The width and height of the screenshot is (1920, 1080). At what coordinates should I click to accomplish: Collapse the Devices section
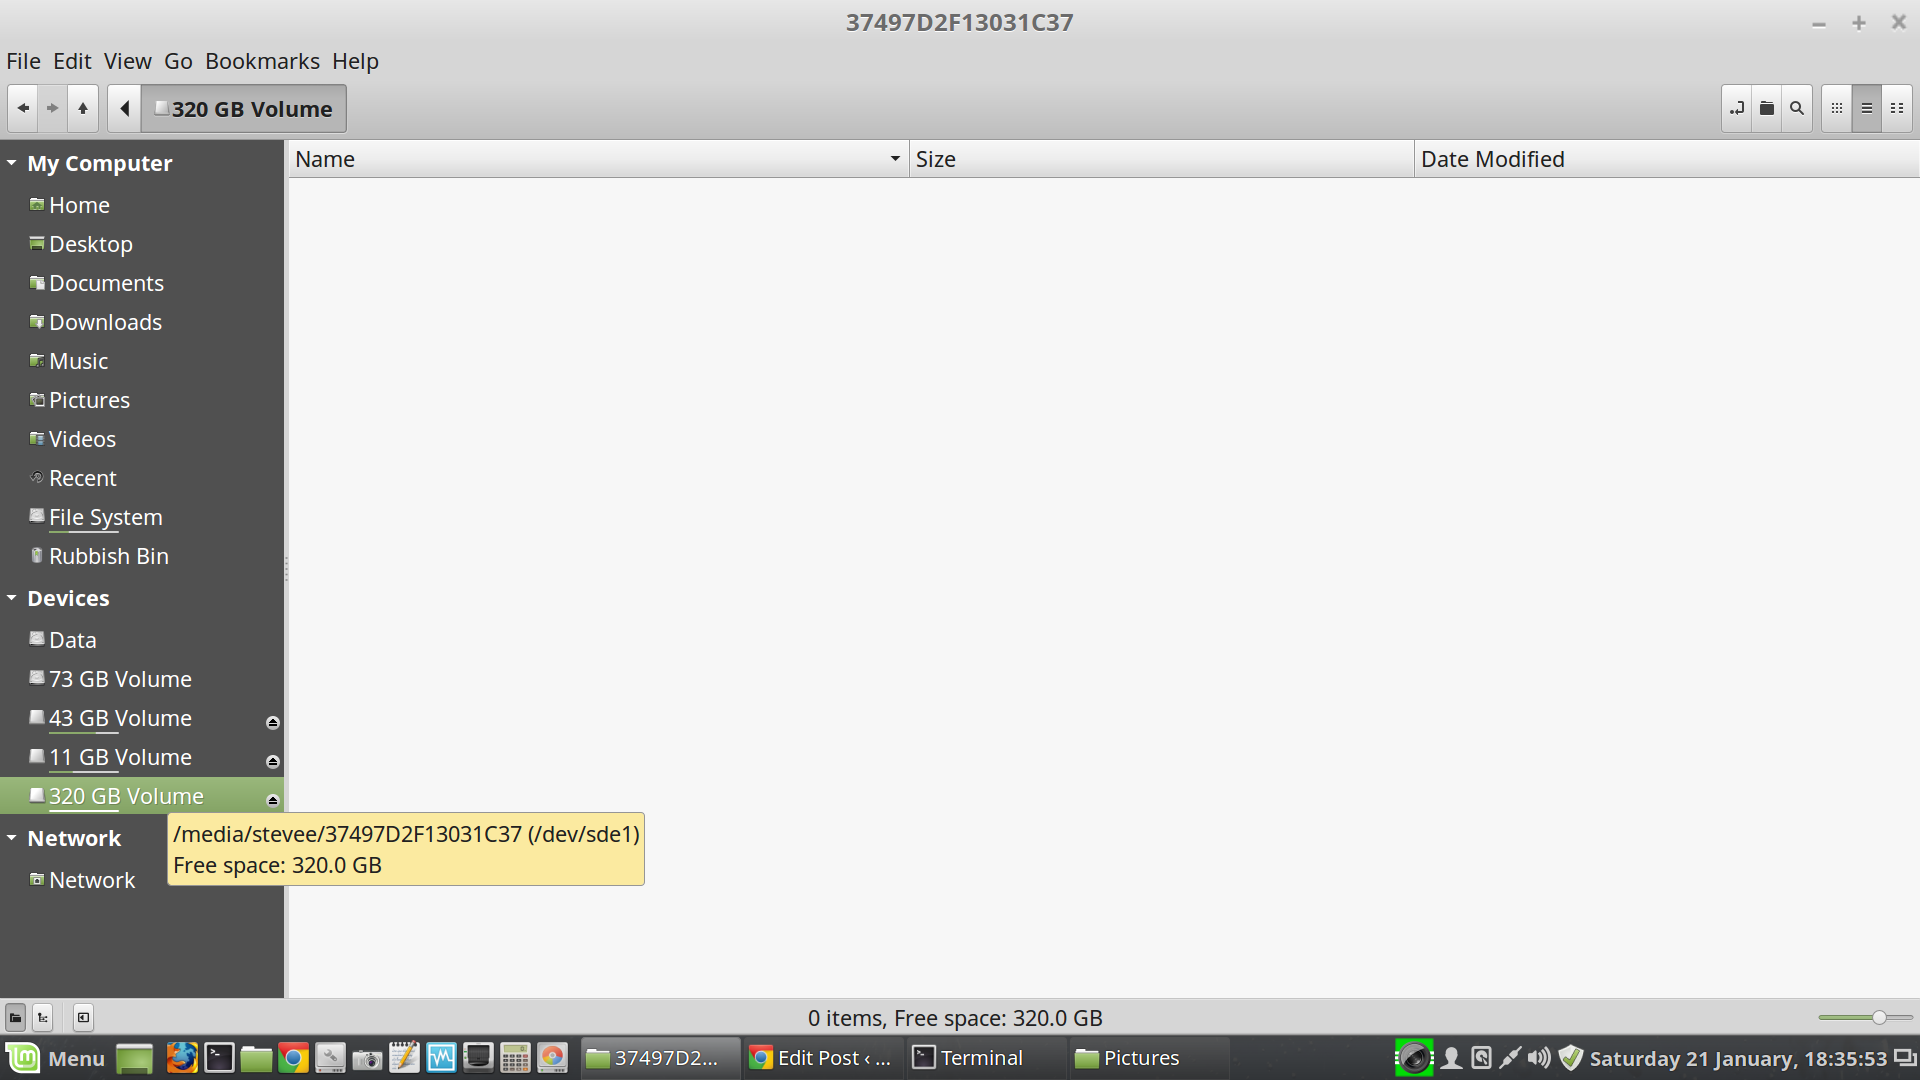click(x=12, y=598)
